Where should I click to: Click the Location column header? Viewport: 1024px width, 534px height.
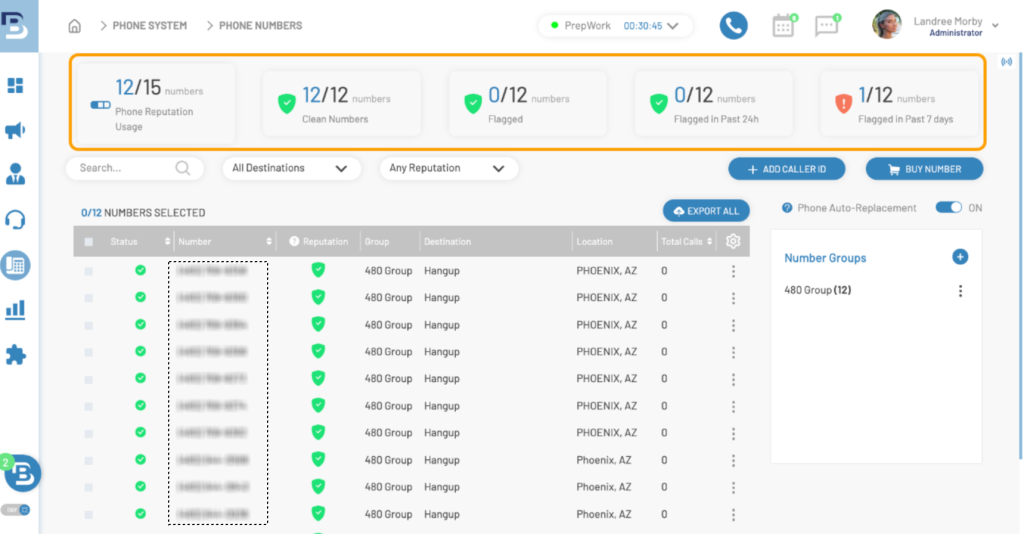594,242
